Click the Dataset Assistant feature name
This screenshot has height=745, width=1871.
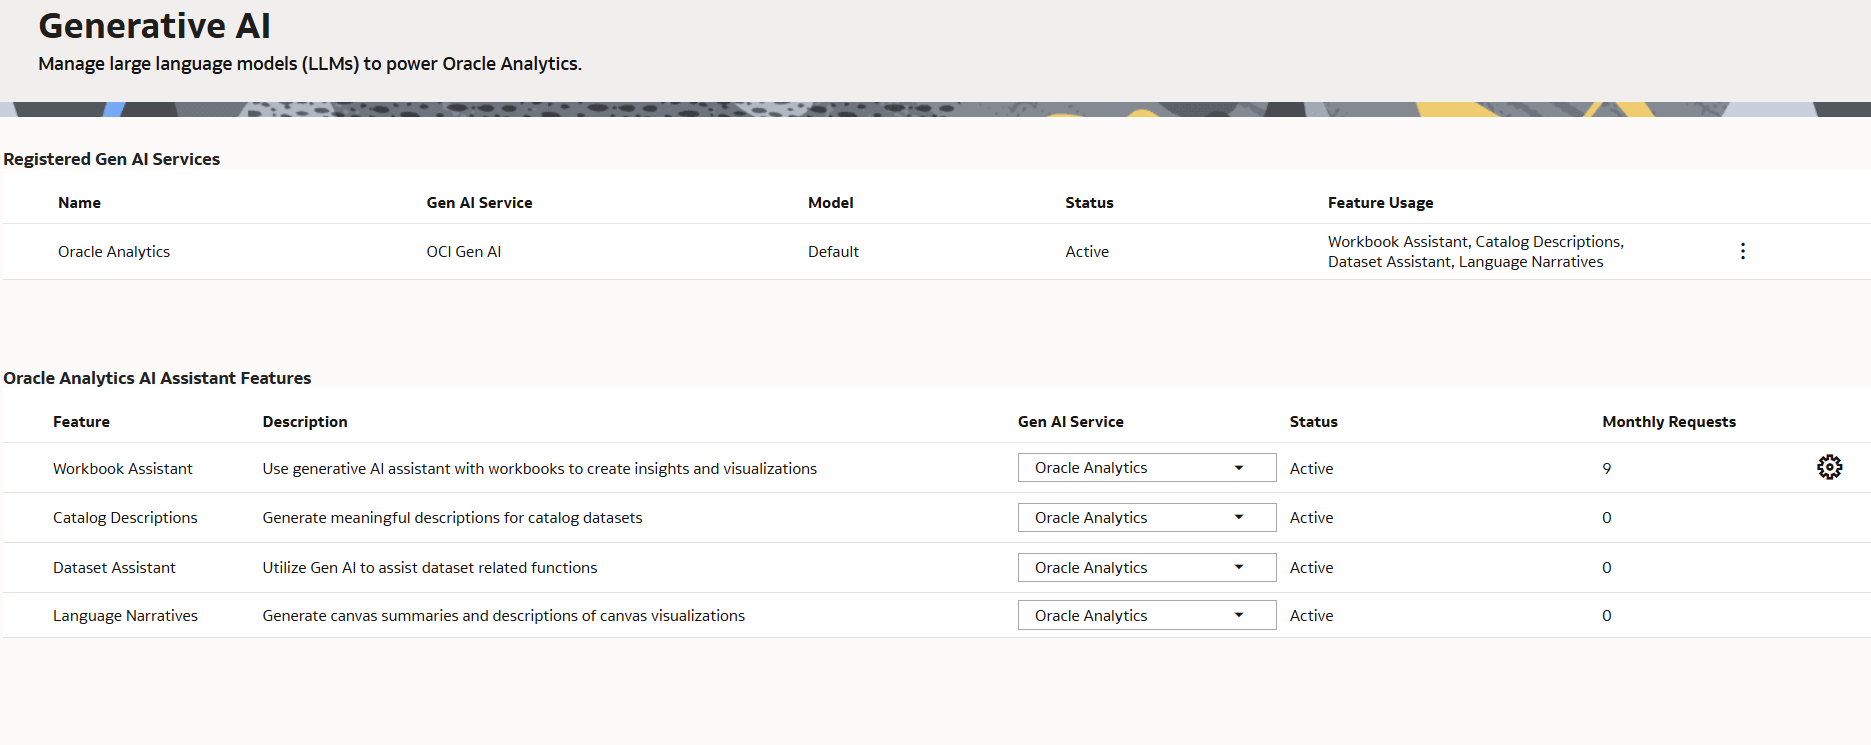point(114,568)
